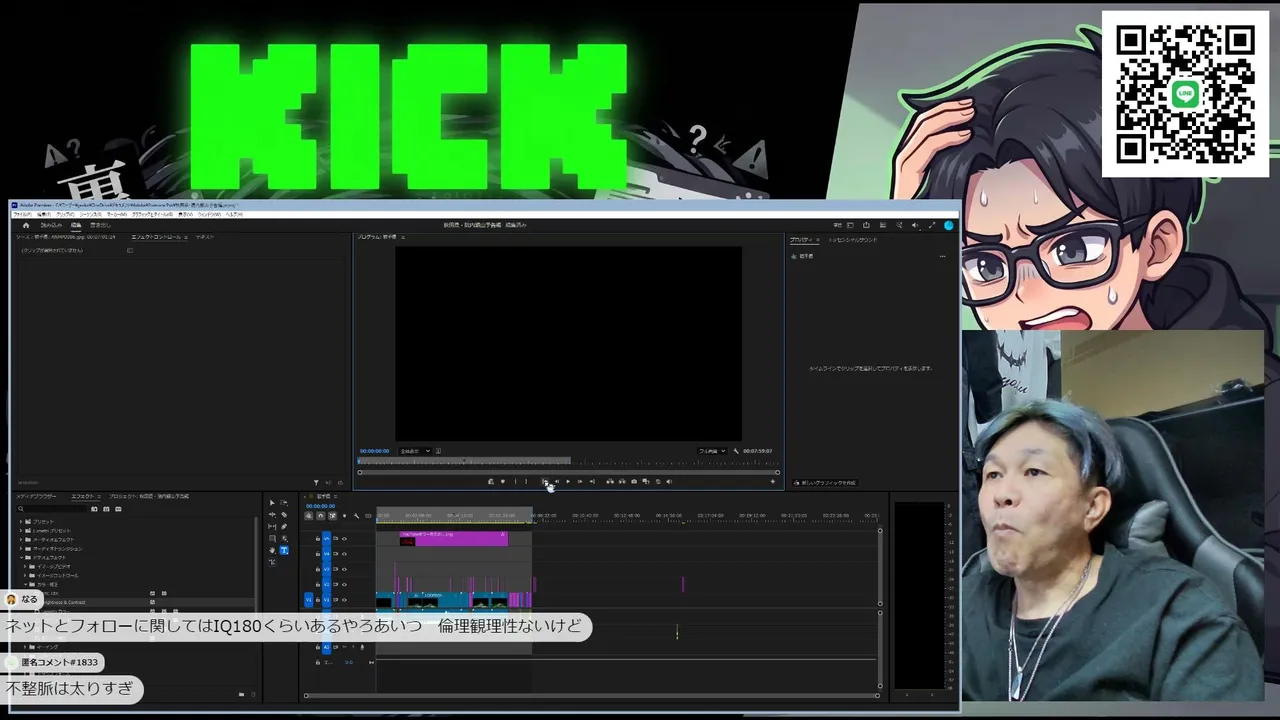Toggle Linked Selection in the Timeline
The image size is (1280, 720).
tap(332, 516)
